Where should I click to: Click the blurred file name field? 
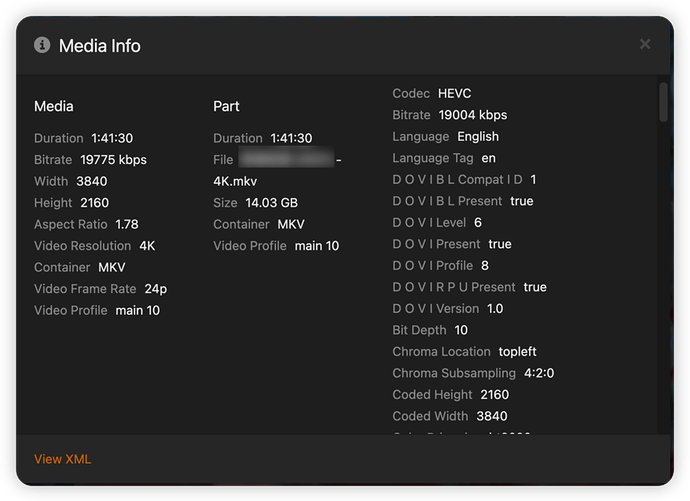(286, 158)
